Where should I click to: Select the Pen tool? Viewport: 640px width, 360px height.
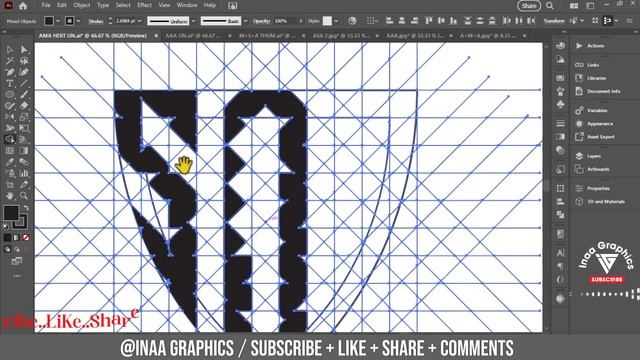coord(10,73)
